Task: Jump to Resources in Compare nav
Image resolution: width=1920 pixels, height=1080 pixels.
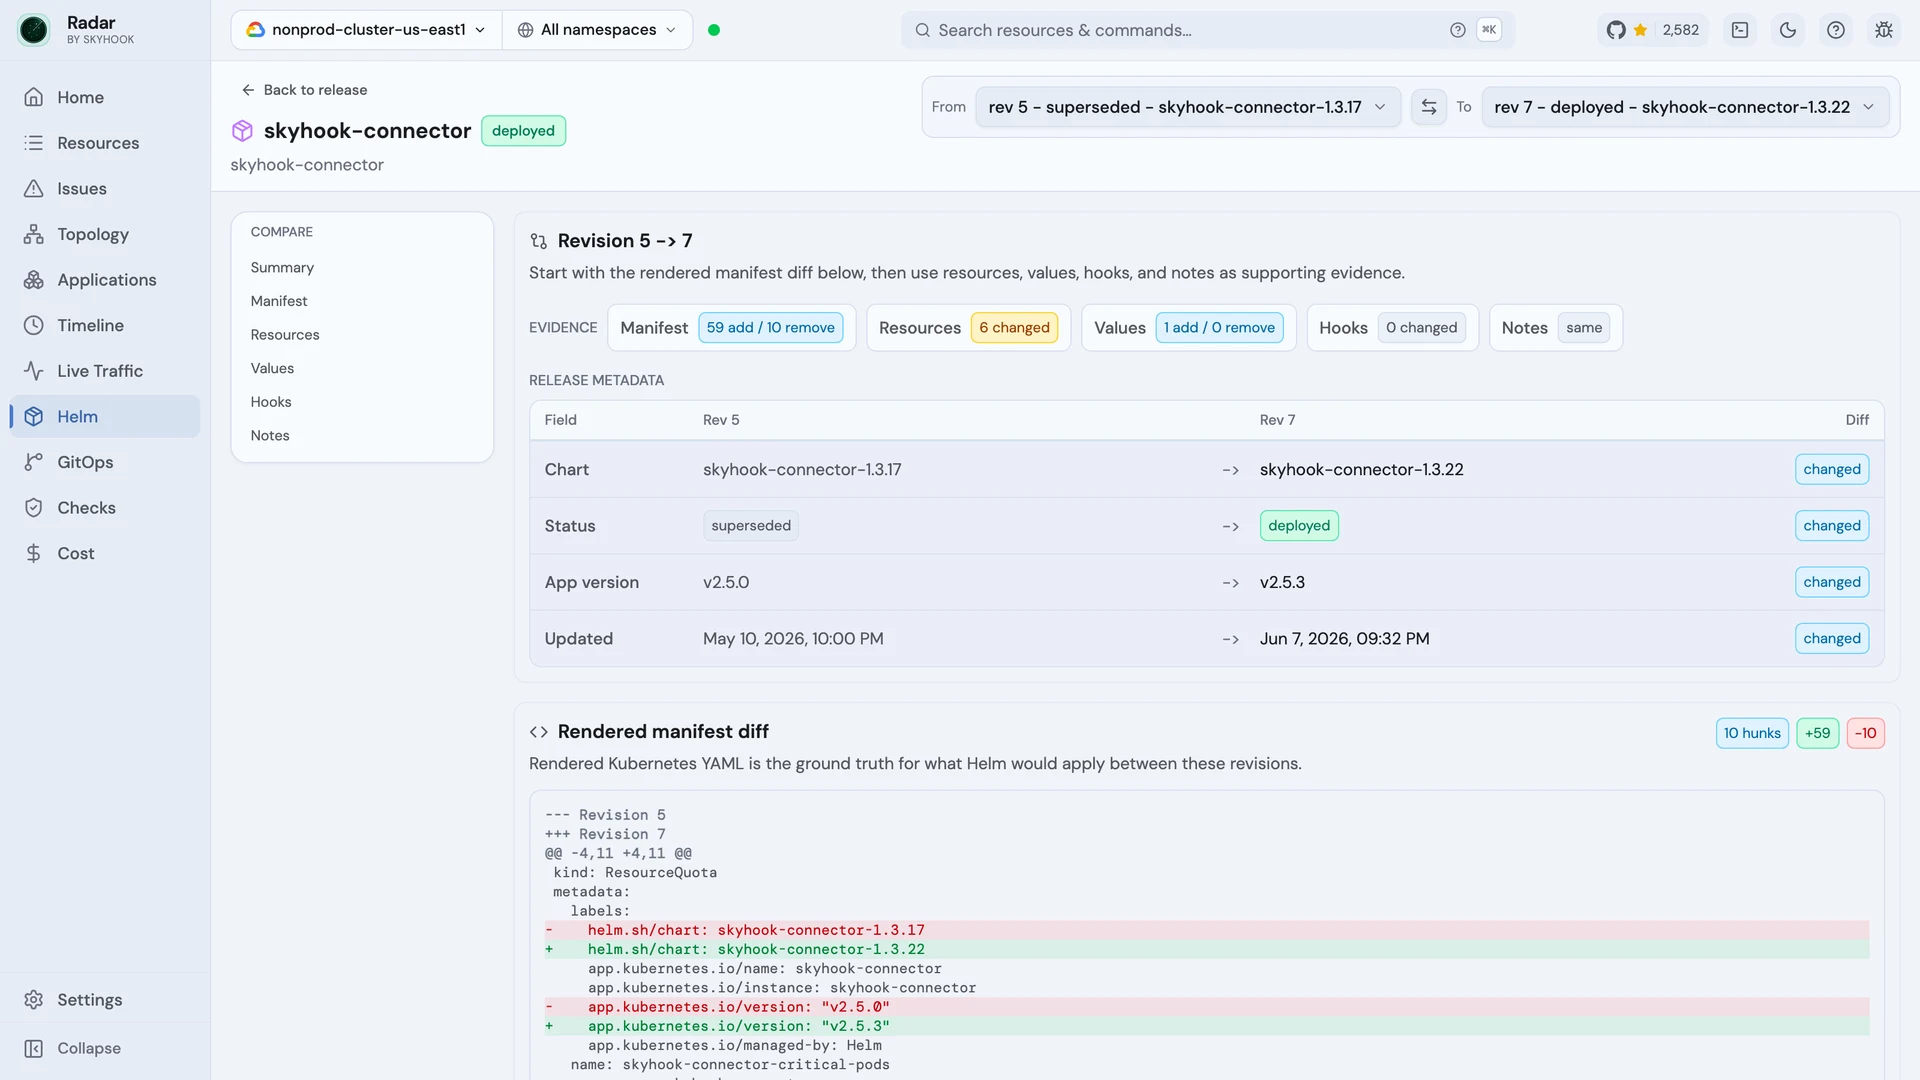Action: pyautogui.click(x=285, y=335)
